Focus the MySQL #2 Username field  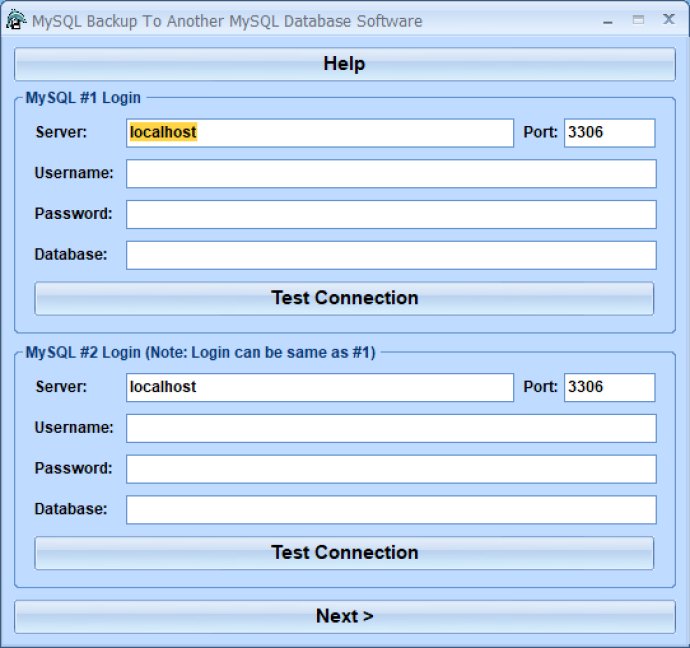pos(391,428)
